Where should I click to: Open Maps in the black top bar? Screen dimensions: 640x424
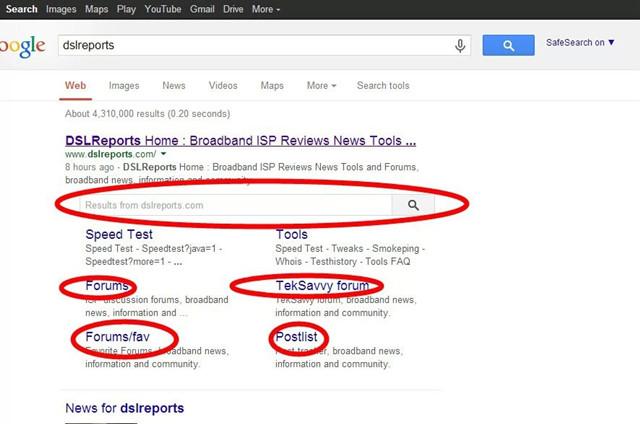tap(96, 9)
